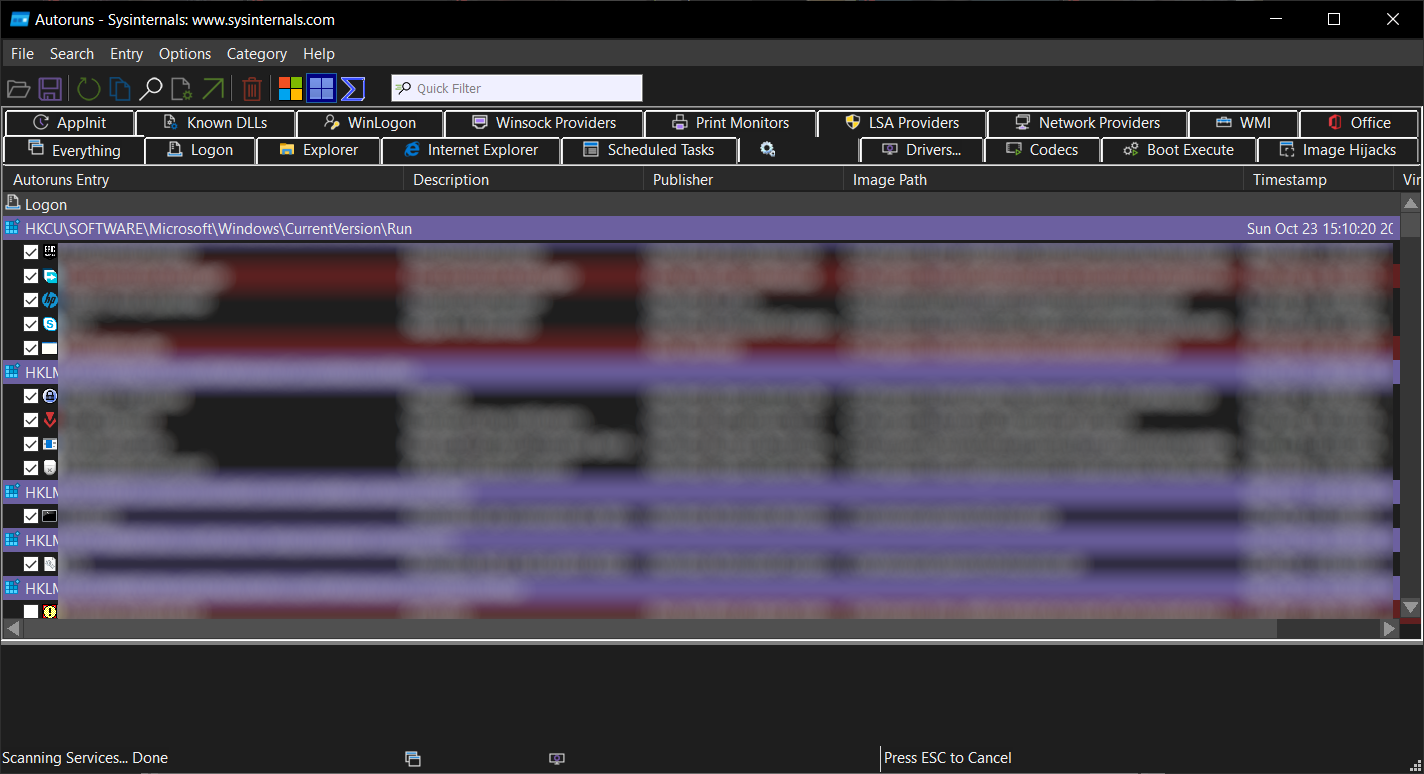This screenshot has width=1424, height=774.
Task: Switch to the Everything tab
Action: (74, 150)
